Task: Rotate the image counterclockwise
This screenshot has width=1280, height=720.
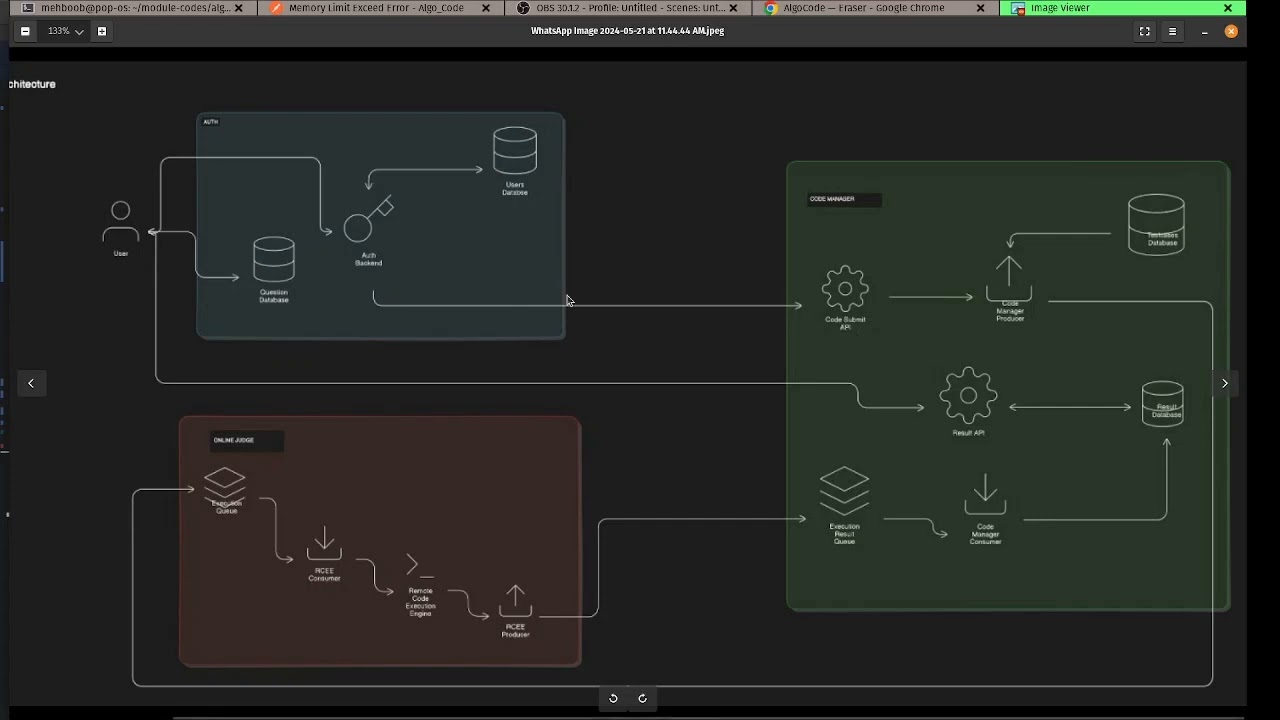Action: pos(613,699)
